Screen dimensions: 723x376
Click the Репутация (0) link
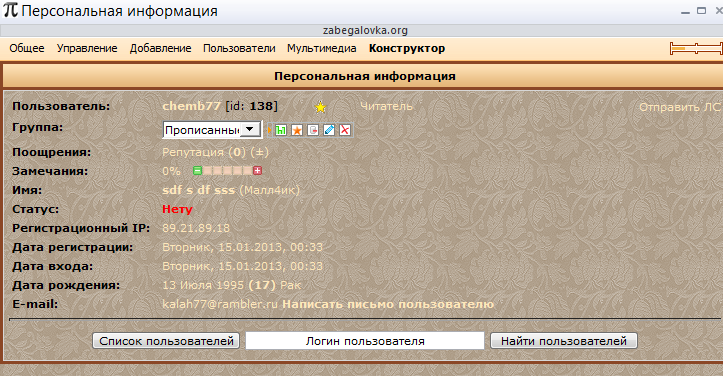point(204,152)
